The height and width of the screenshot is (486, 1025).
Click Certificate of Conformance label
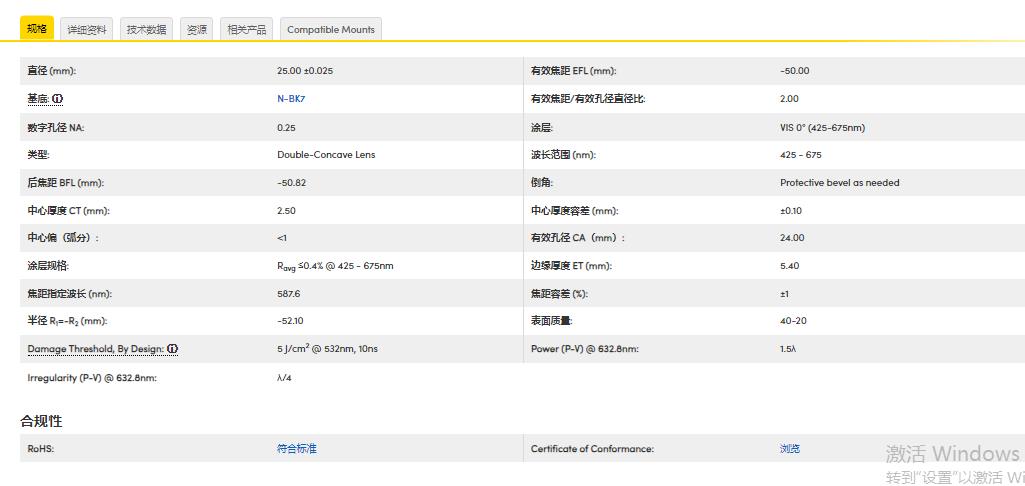pyautogui.click(x=592, y=449)
